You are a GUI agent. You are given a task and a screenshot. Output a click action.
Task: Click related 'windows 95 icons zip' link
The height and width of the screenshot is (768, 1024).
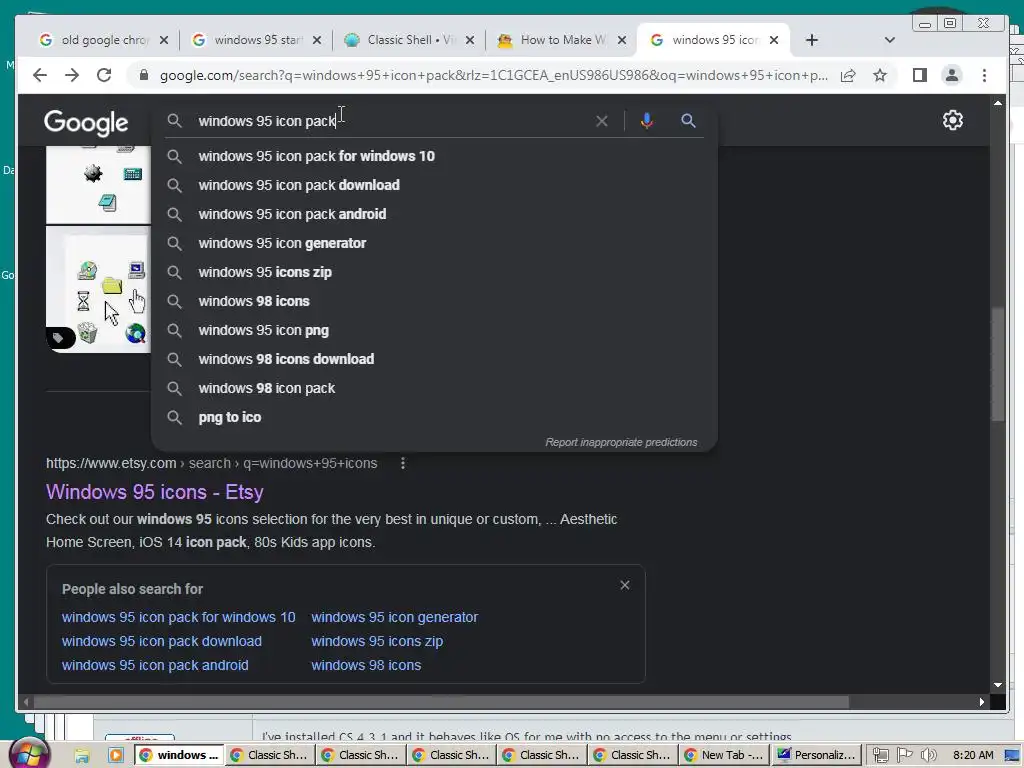pyautogui.click(x=377, y=641)
